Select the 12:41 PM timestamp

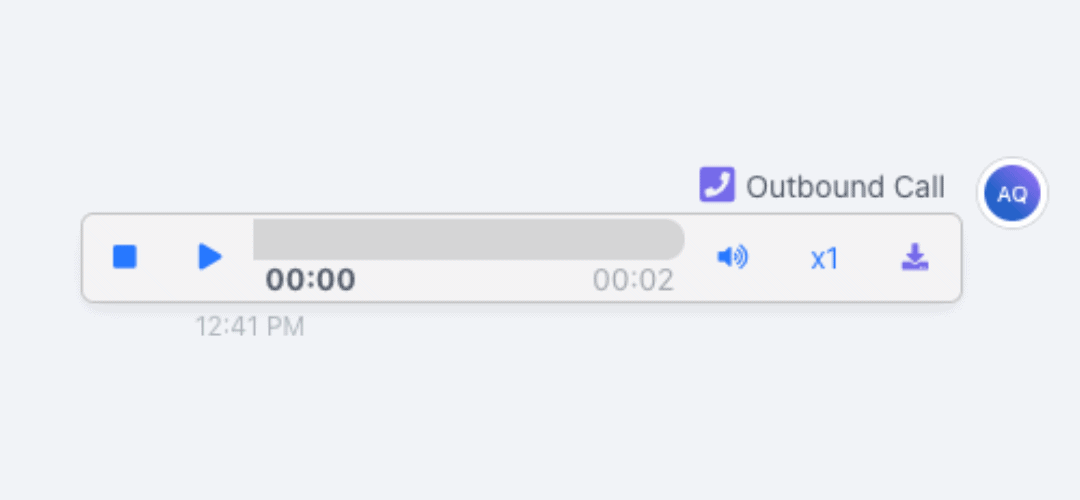(249, 326)
